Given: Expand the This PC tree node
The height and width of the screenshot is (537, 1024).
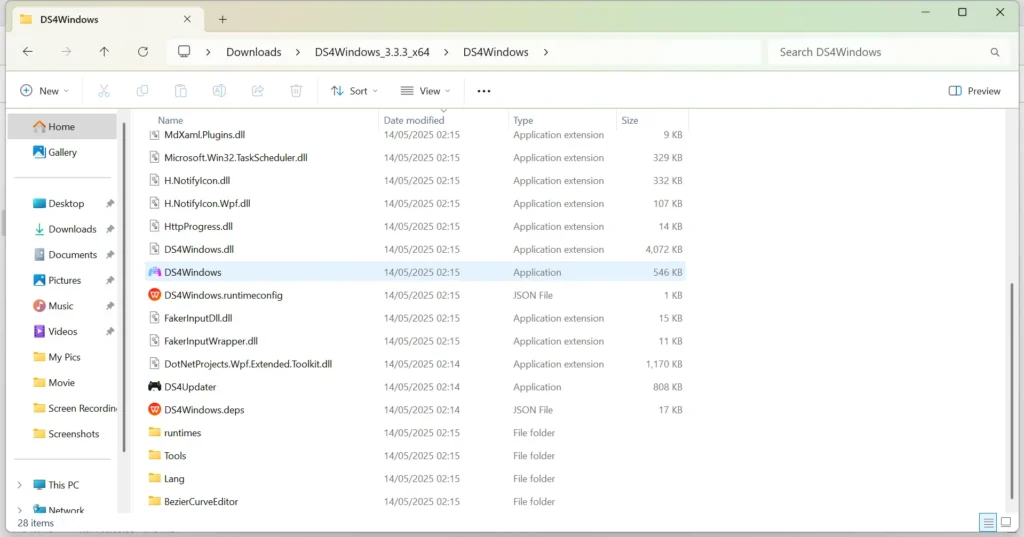Looking at the screenshot, I should click(19, 485).
